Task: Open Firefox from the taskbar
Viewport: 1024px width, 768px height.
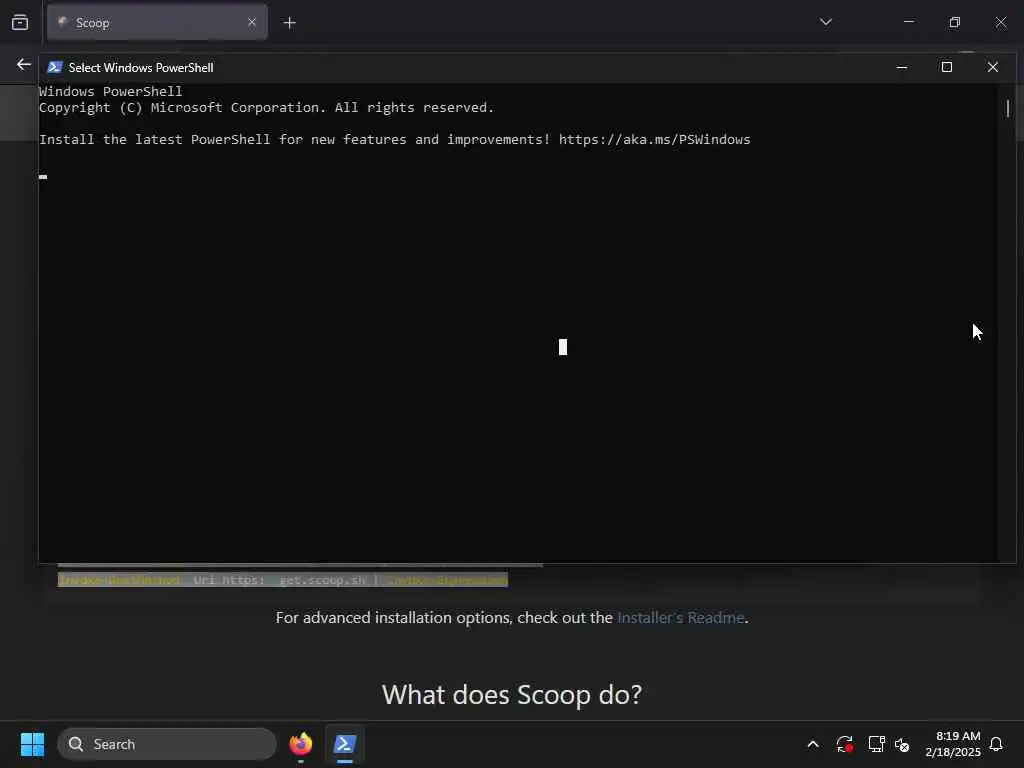Action: [x=301, y=744]
